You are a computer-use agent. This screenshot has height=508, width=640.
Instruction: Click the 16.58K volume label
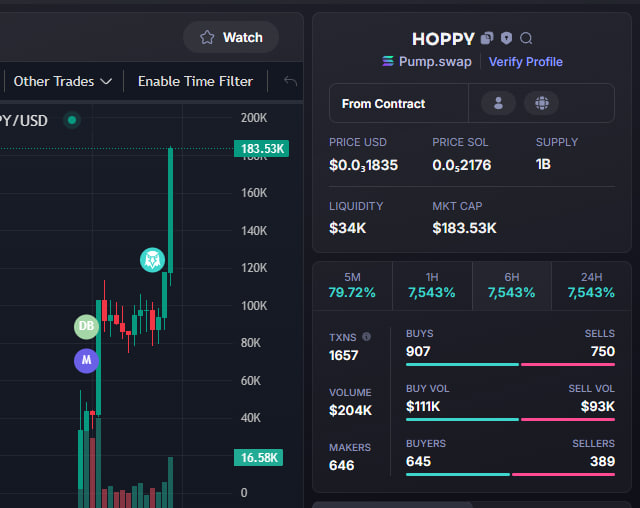point(258,457)
